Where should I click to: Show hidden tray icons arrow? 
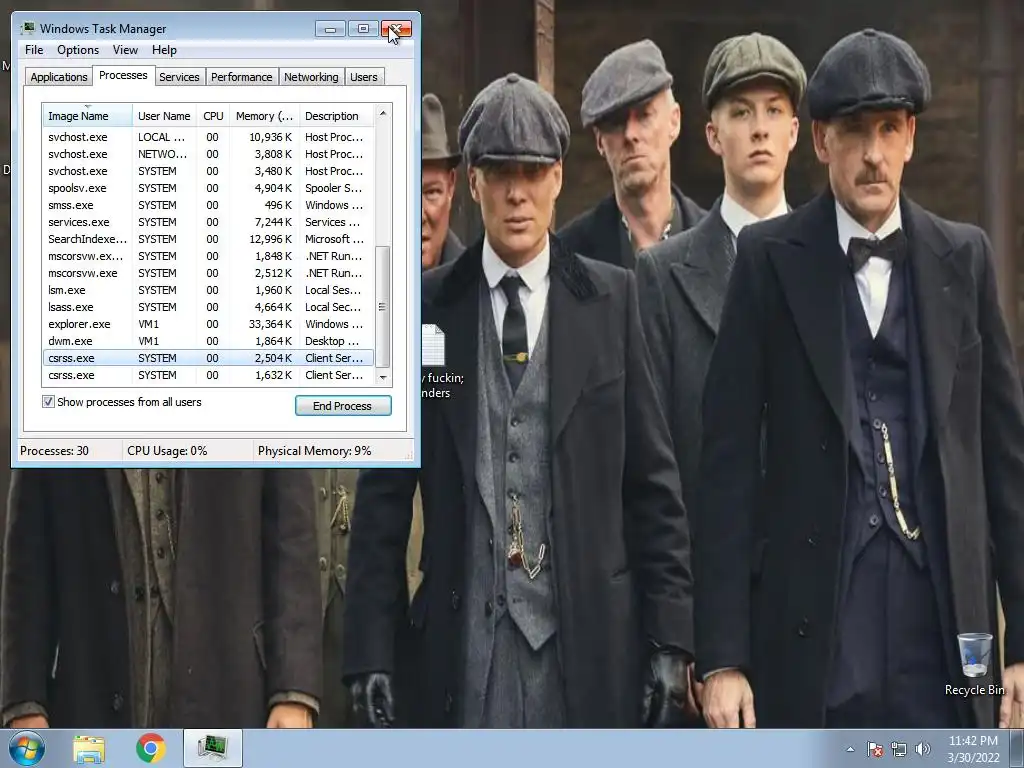click(x=850, y=749)
